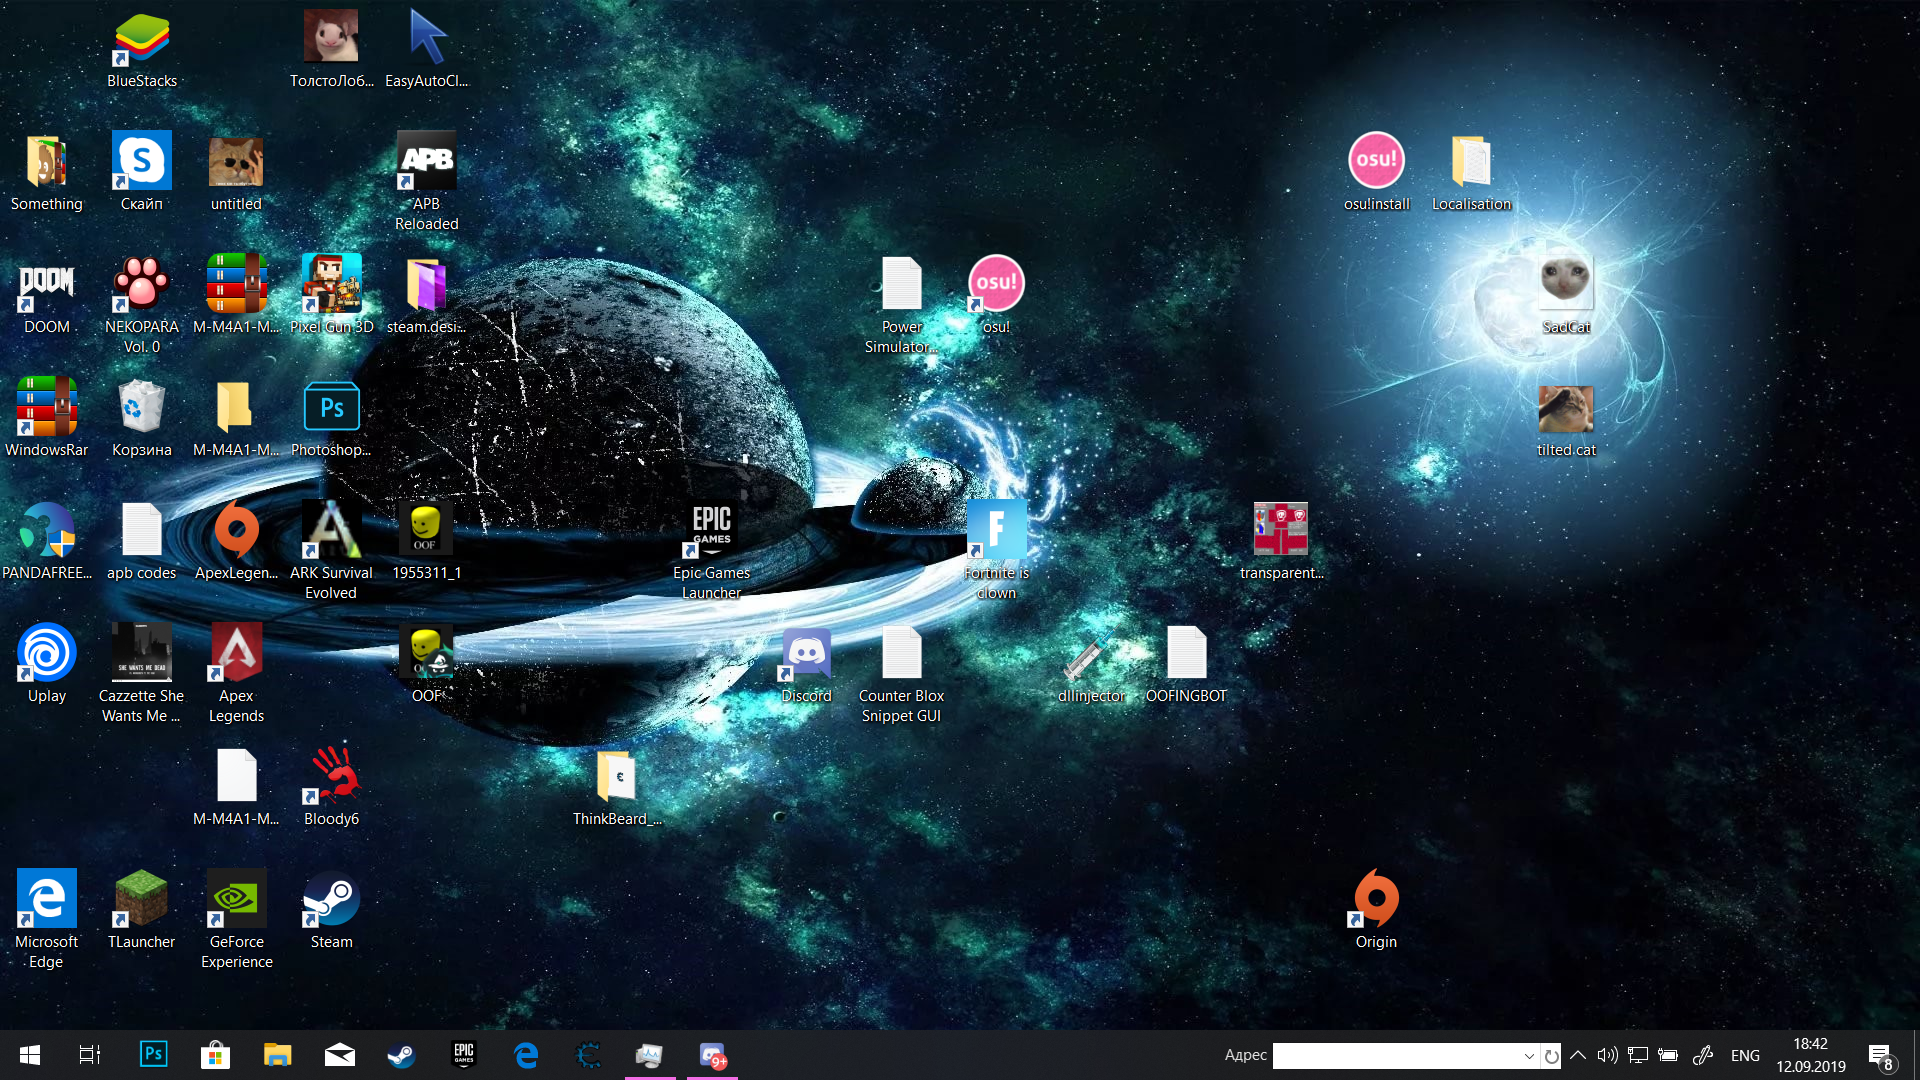This screenshot has height=1080, width=1920.
Task: Check battery status in system tray
Action: coord(1667,1055)
